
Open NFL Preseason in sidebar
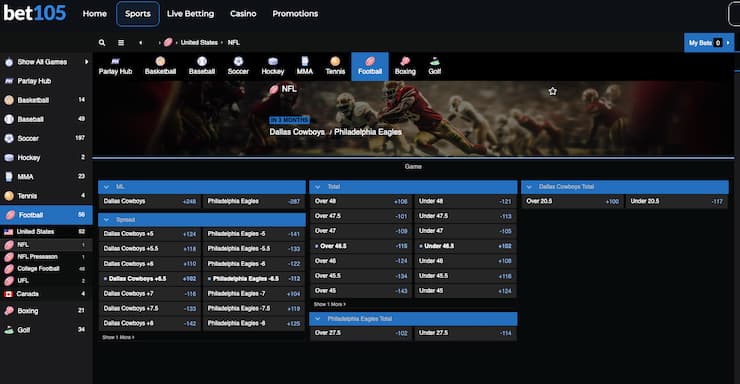click(x=46, y=257)
